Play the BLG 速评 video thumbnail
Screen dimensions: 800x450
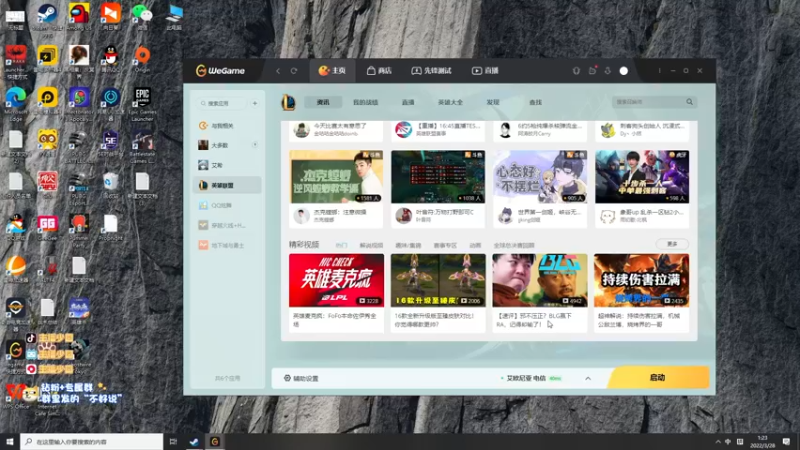pos(540,281)
